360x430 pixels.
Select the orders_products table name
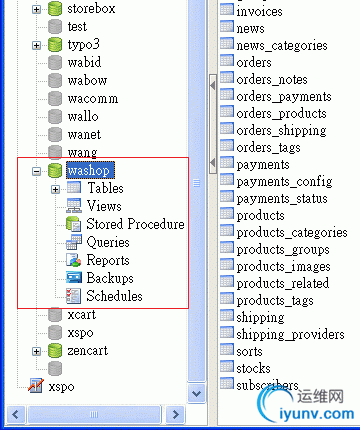tap(281, 114)
